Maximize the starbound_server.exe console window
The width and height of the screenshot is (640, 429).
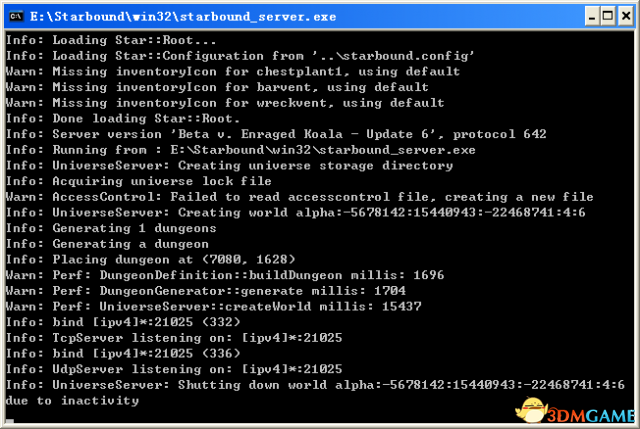(x=608, y=16)
